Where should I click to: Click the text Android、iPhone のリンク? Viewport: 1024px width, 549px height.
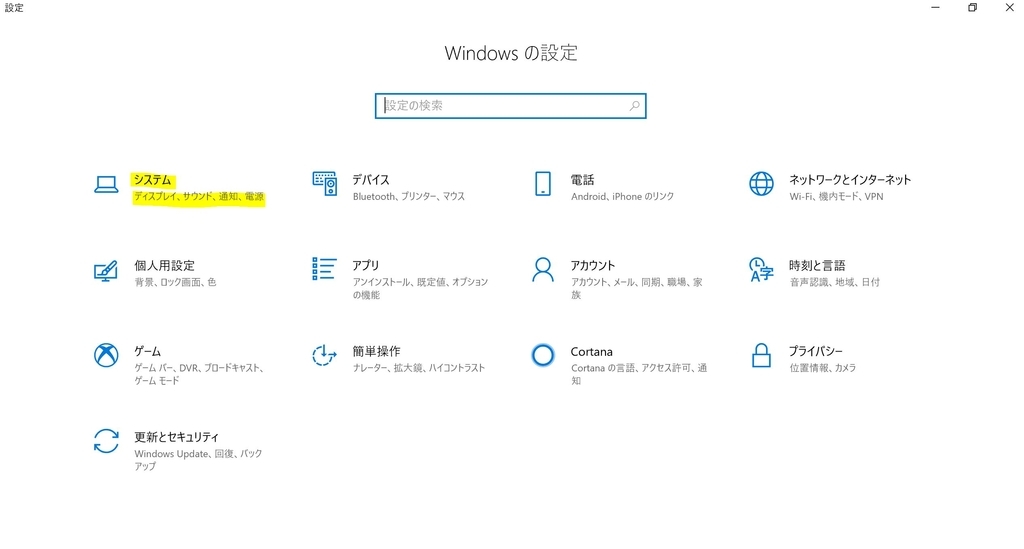[x=622, y=196]
